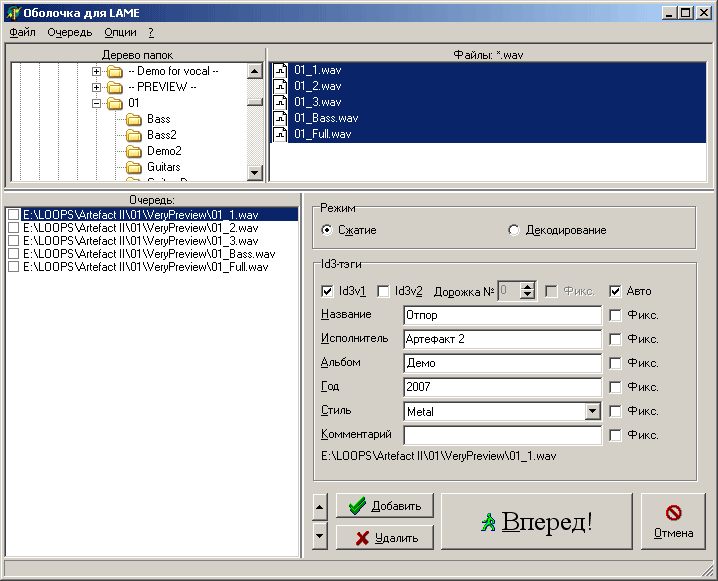The height and width of the screenshot is (581, 718).
Task: Check Фикс. next to the Исполнитель field
Action: pyautogui.click(x=615, y=339)
